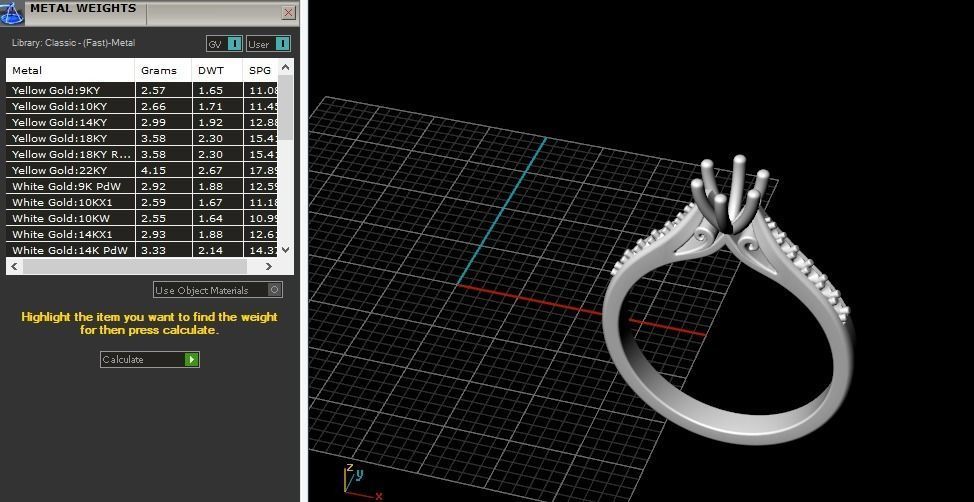This screenshot has width=974, height=502.
Task: Click the Library: Classic - (Fast)-Metal label
Action: [x=73, y=43]
